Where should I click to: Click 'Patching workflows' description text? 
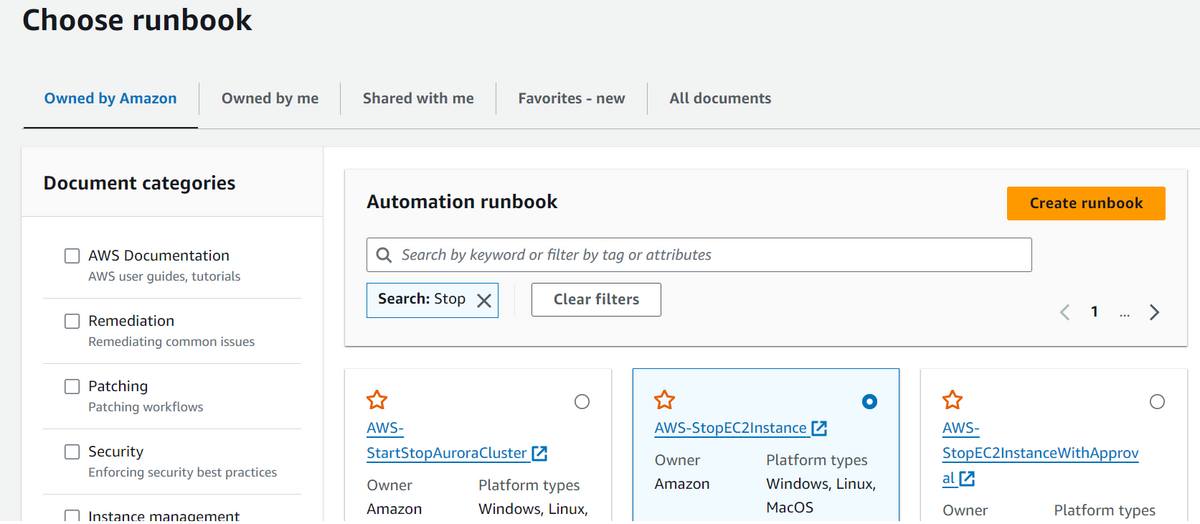pyautogui.click(x=146, y=407)
